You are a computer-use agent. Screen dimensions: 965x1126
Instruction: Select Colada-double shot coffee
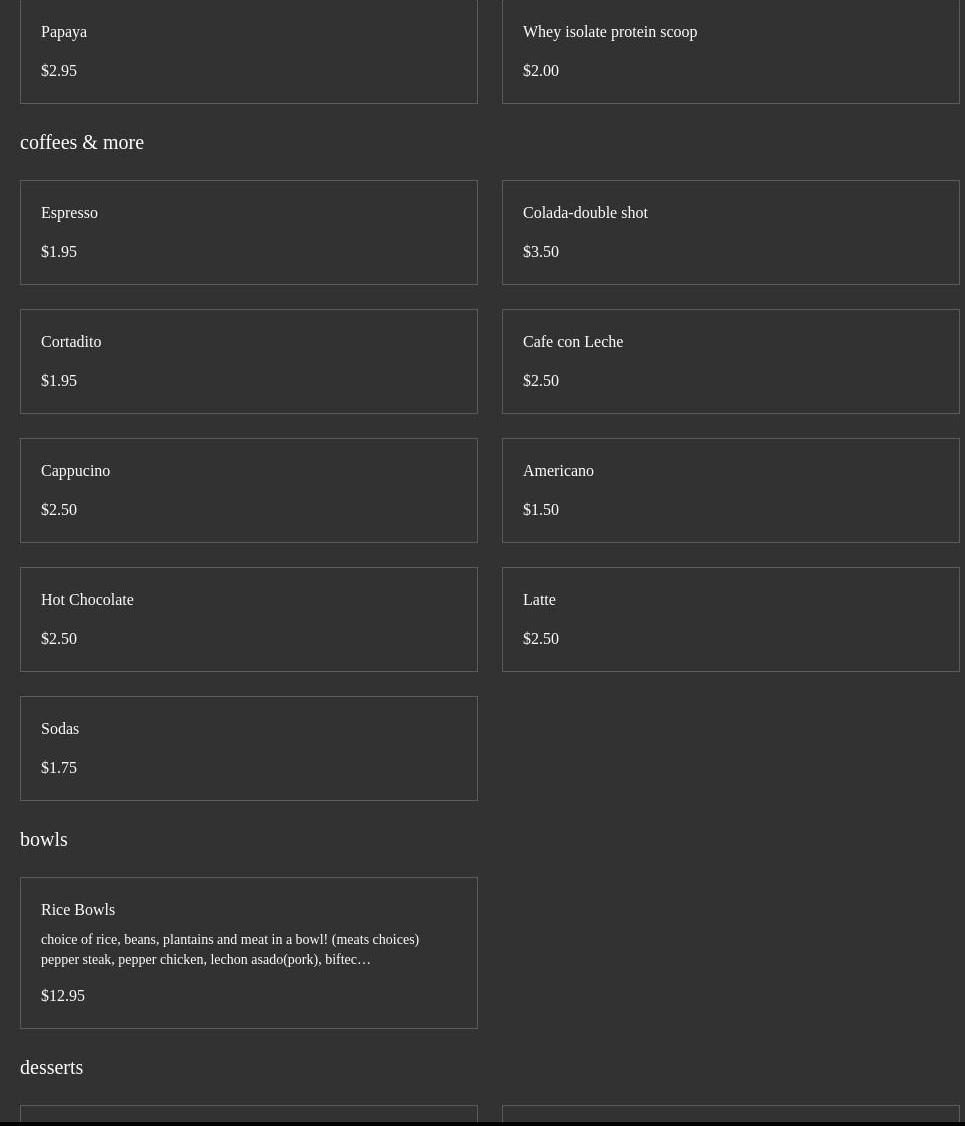click(730, 232)
